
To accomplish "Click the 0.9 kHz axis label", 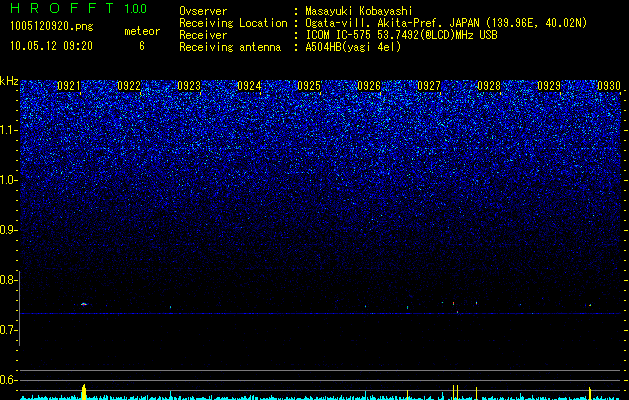I will point(8,230).
